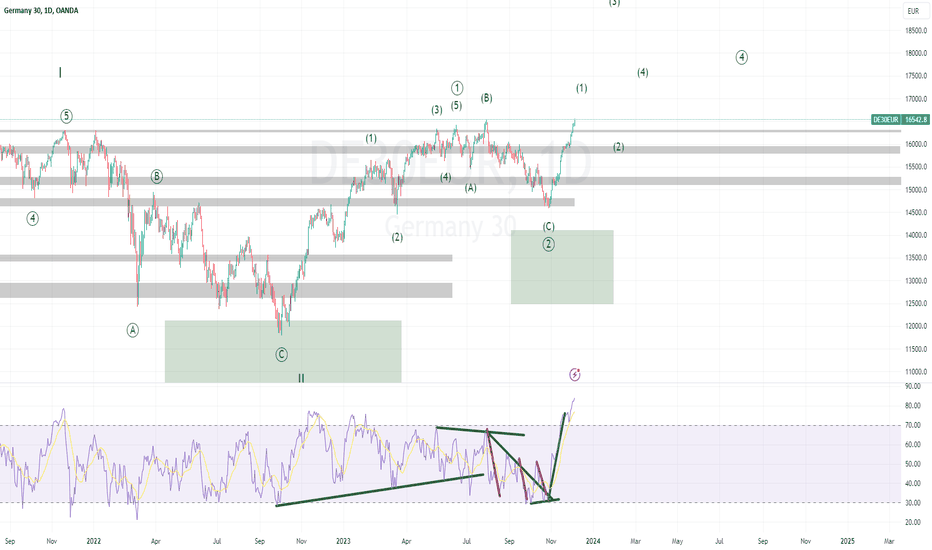Click the 20.00 oscillator axis label
Image resolution: width=932 pixels, height=550 pixels.
[912, 523]
